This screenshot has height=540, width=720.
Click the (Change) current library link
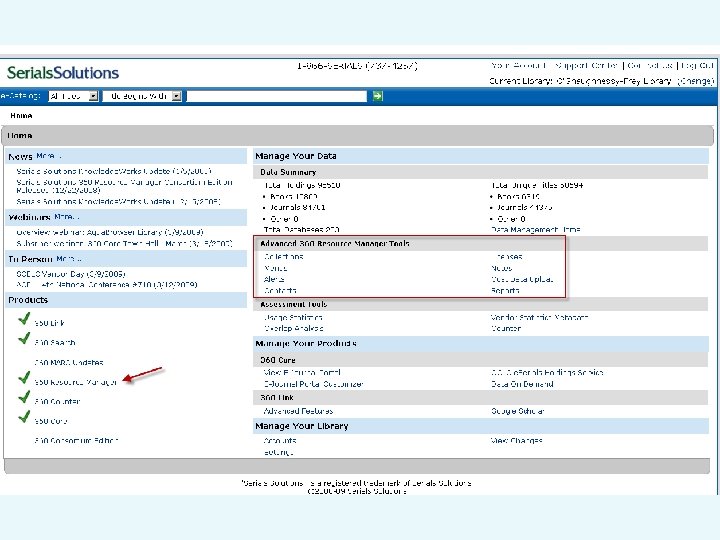[x=696, y=81]
